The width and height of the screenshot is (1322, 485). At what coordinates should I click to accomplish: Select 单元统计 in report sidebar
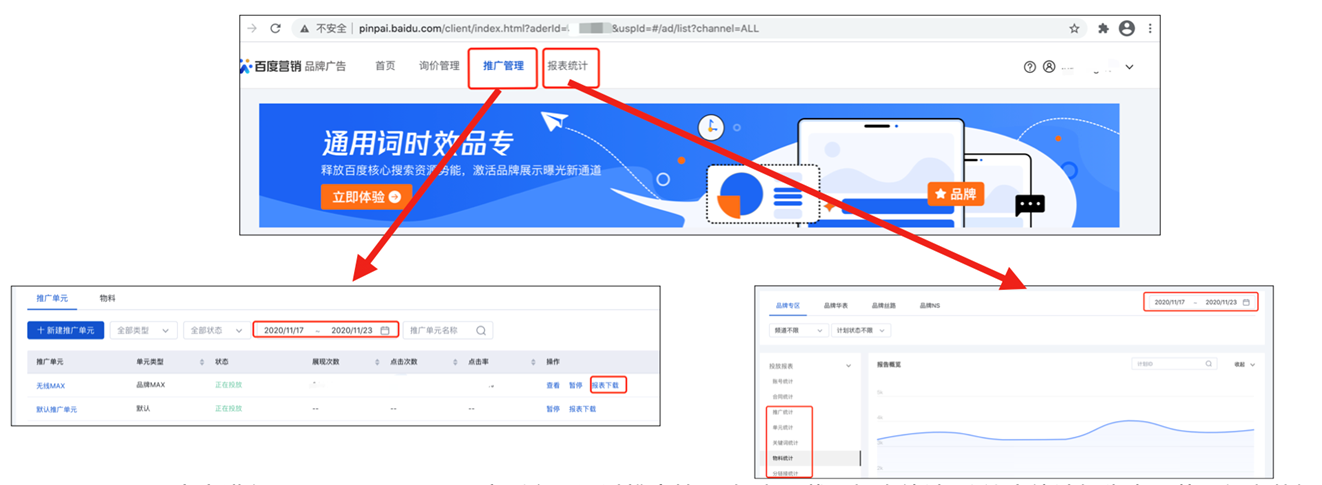click(x=781, y=427)
